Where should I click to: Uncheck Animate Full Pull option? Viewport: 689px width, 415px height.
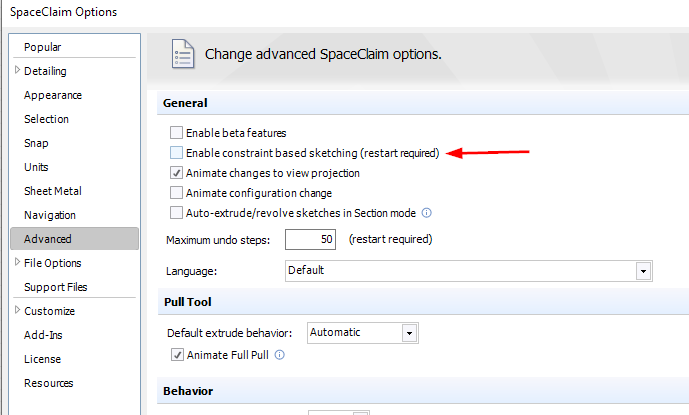(177, 355)
